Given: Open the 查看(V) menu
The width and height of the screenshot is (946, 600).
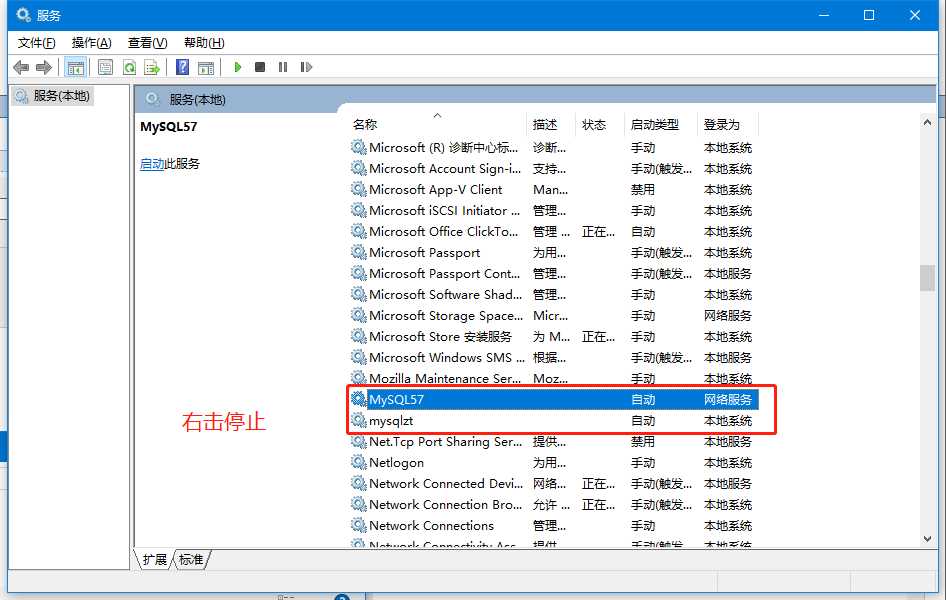Looking at the screenshot, I should 147,43.
